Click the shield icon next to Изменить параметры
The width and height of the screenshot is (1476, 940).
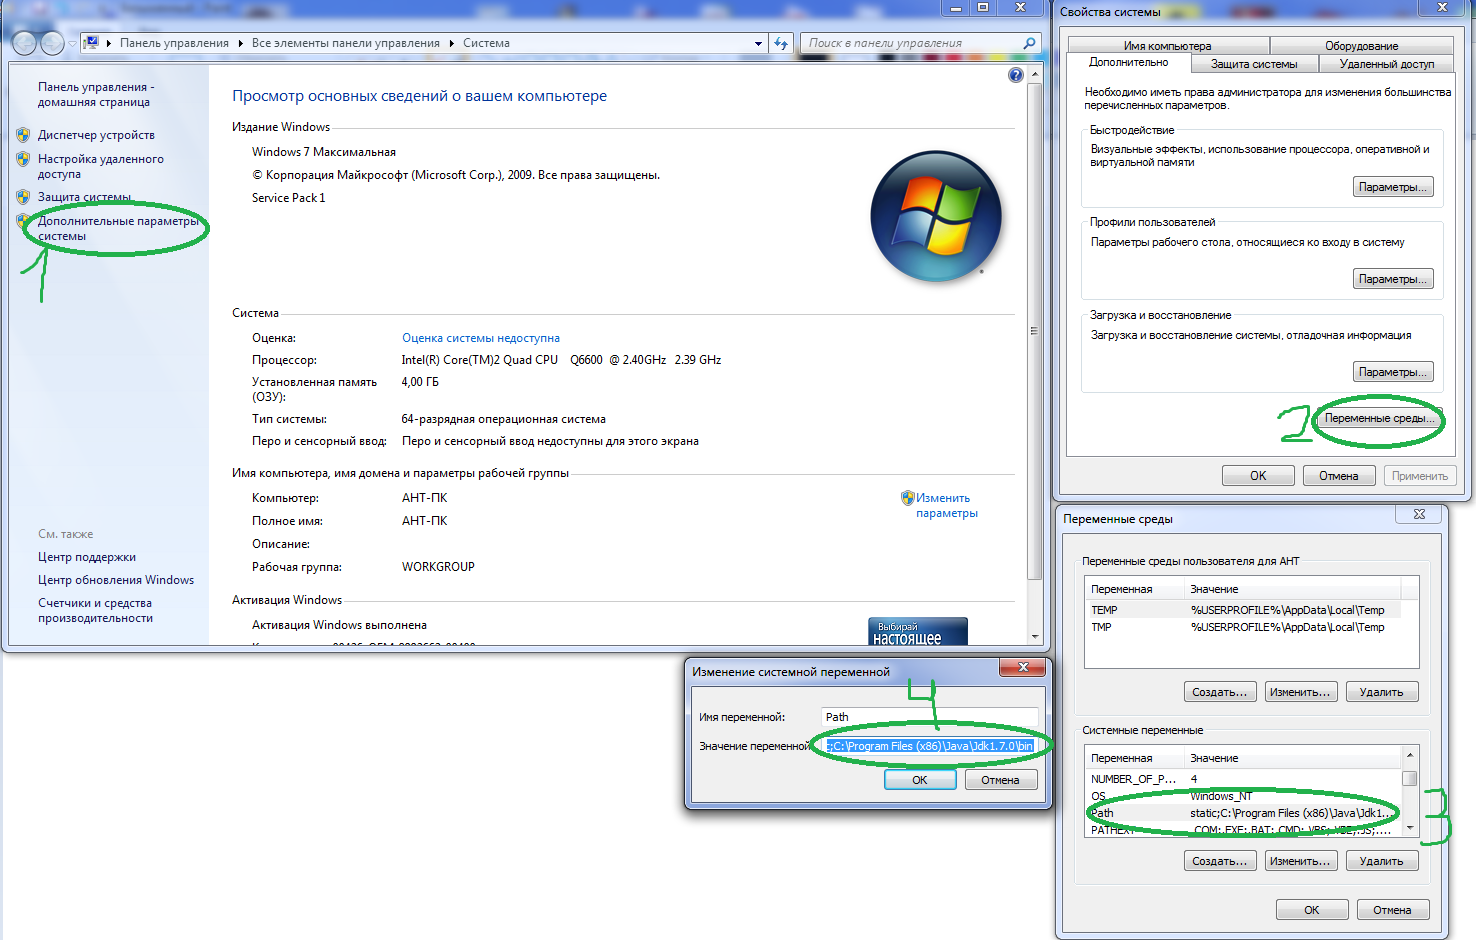click(907, 497)
